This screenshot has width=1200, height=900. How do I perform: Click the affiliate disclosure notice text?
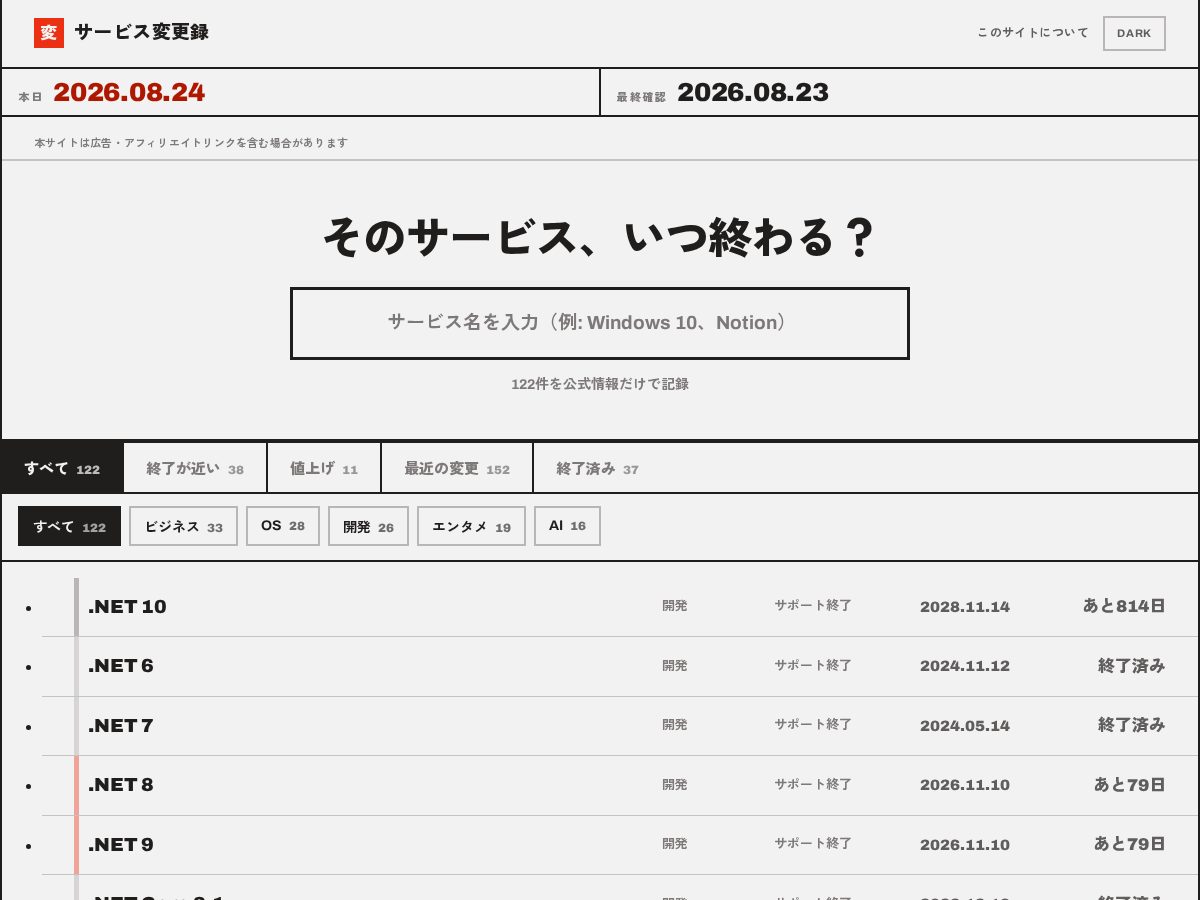[x=191, y=143]
